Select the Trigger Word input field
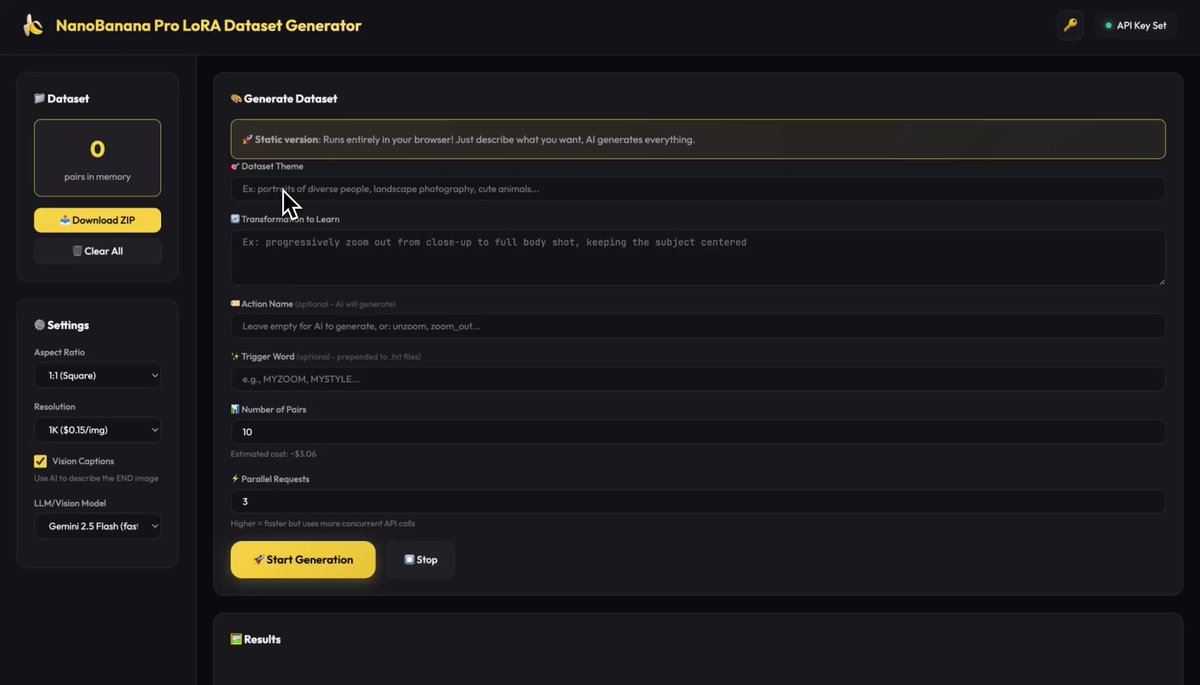This screenshot has height=685, width=1200. point(698,379)
